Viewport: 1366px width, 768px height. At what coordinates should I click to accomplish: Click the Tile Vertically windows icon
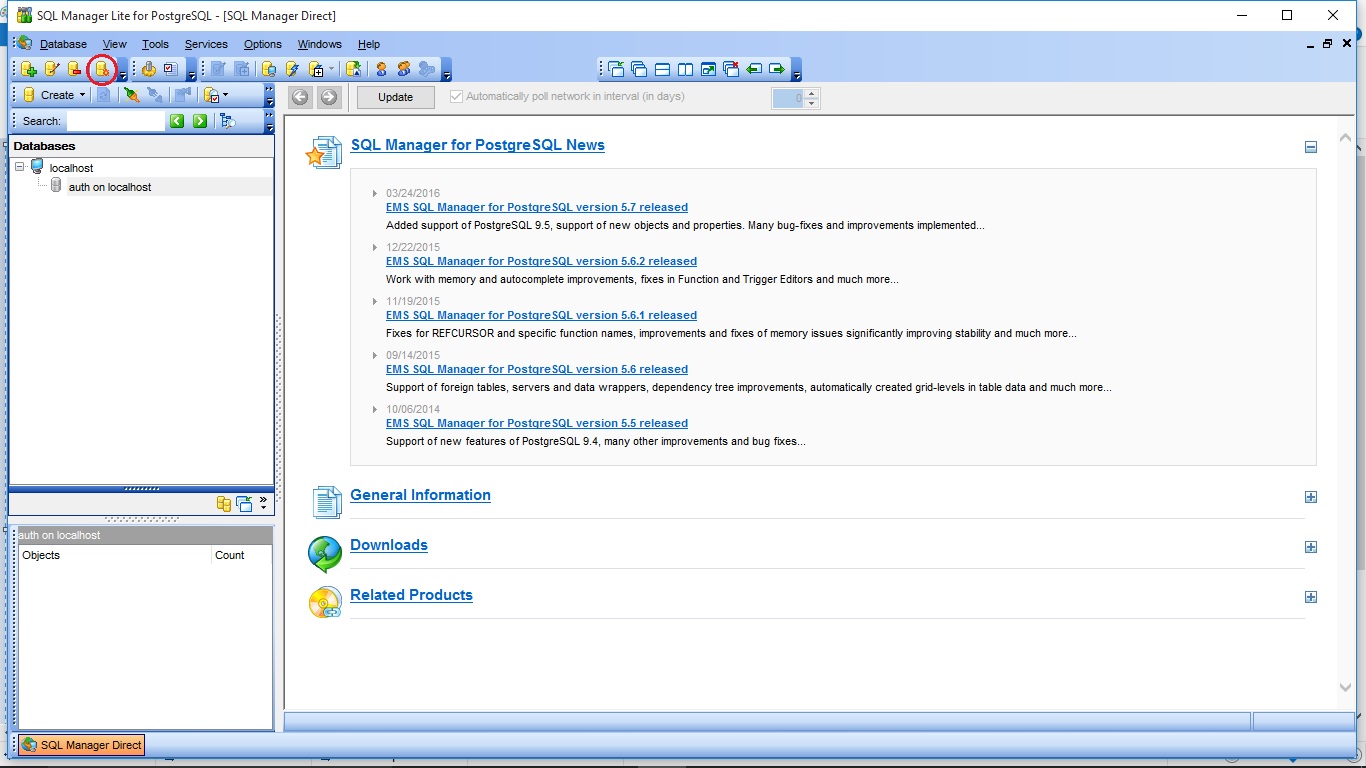tap(685, 69)
